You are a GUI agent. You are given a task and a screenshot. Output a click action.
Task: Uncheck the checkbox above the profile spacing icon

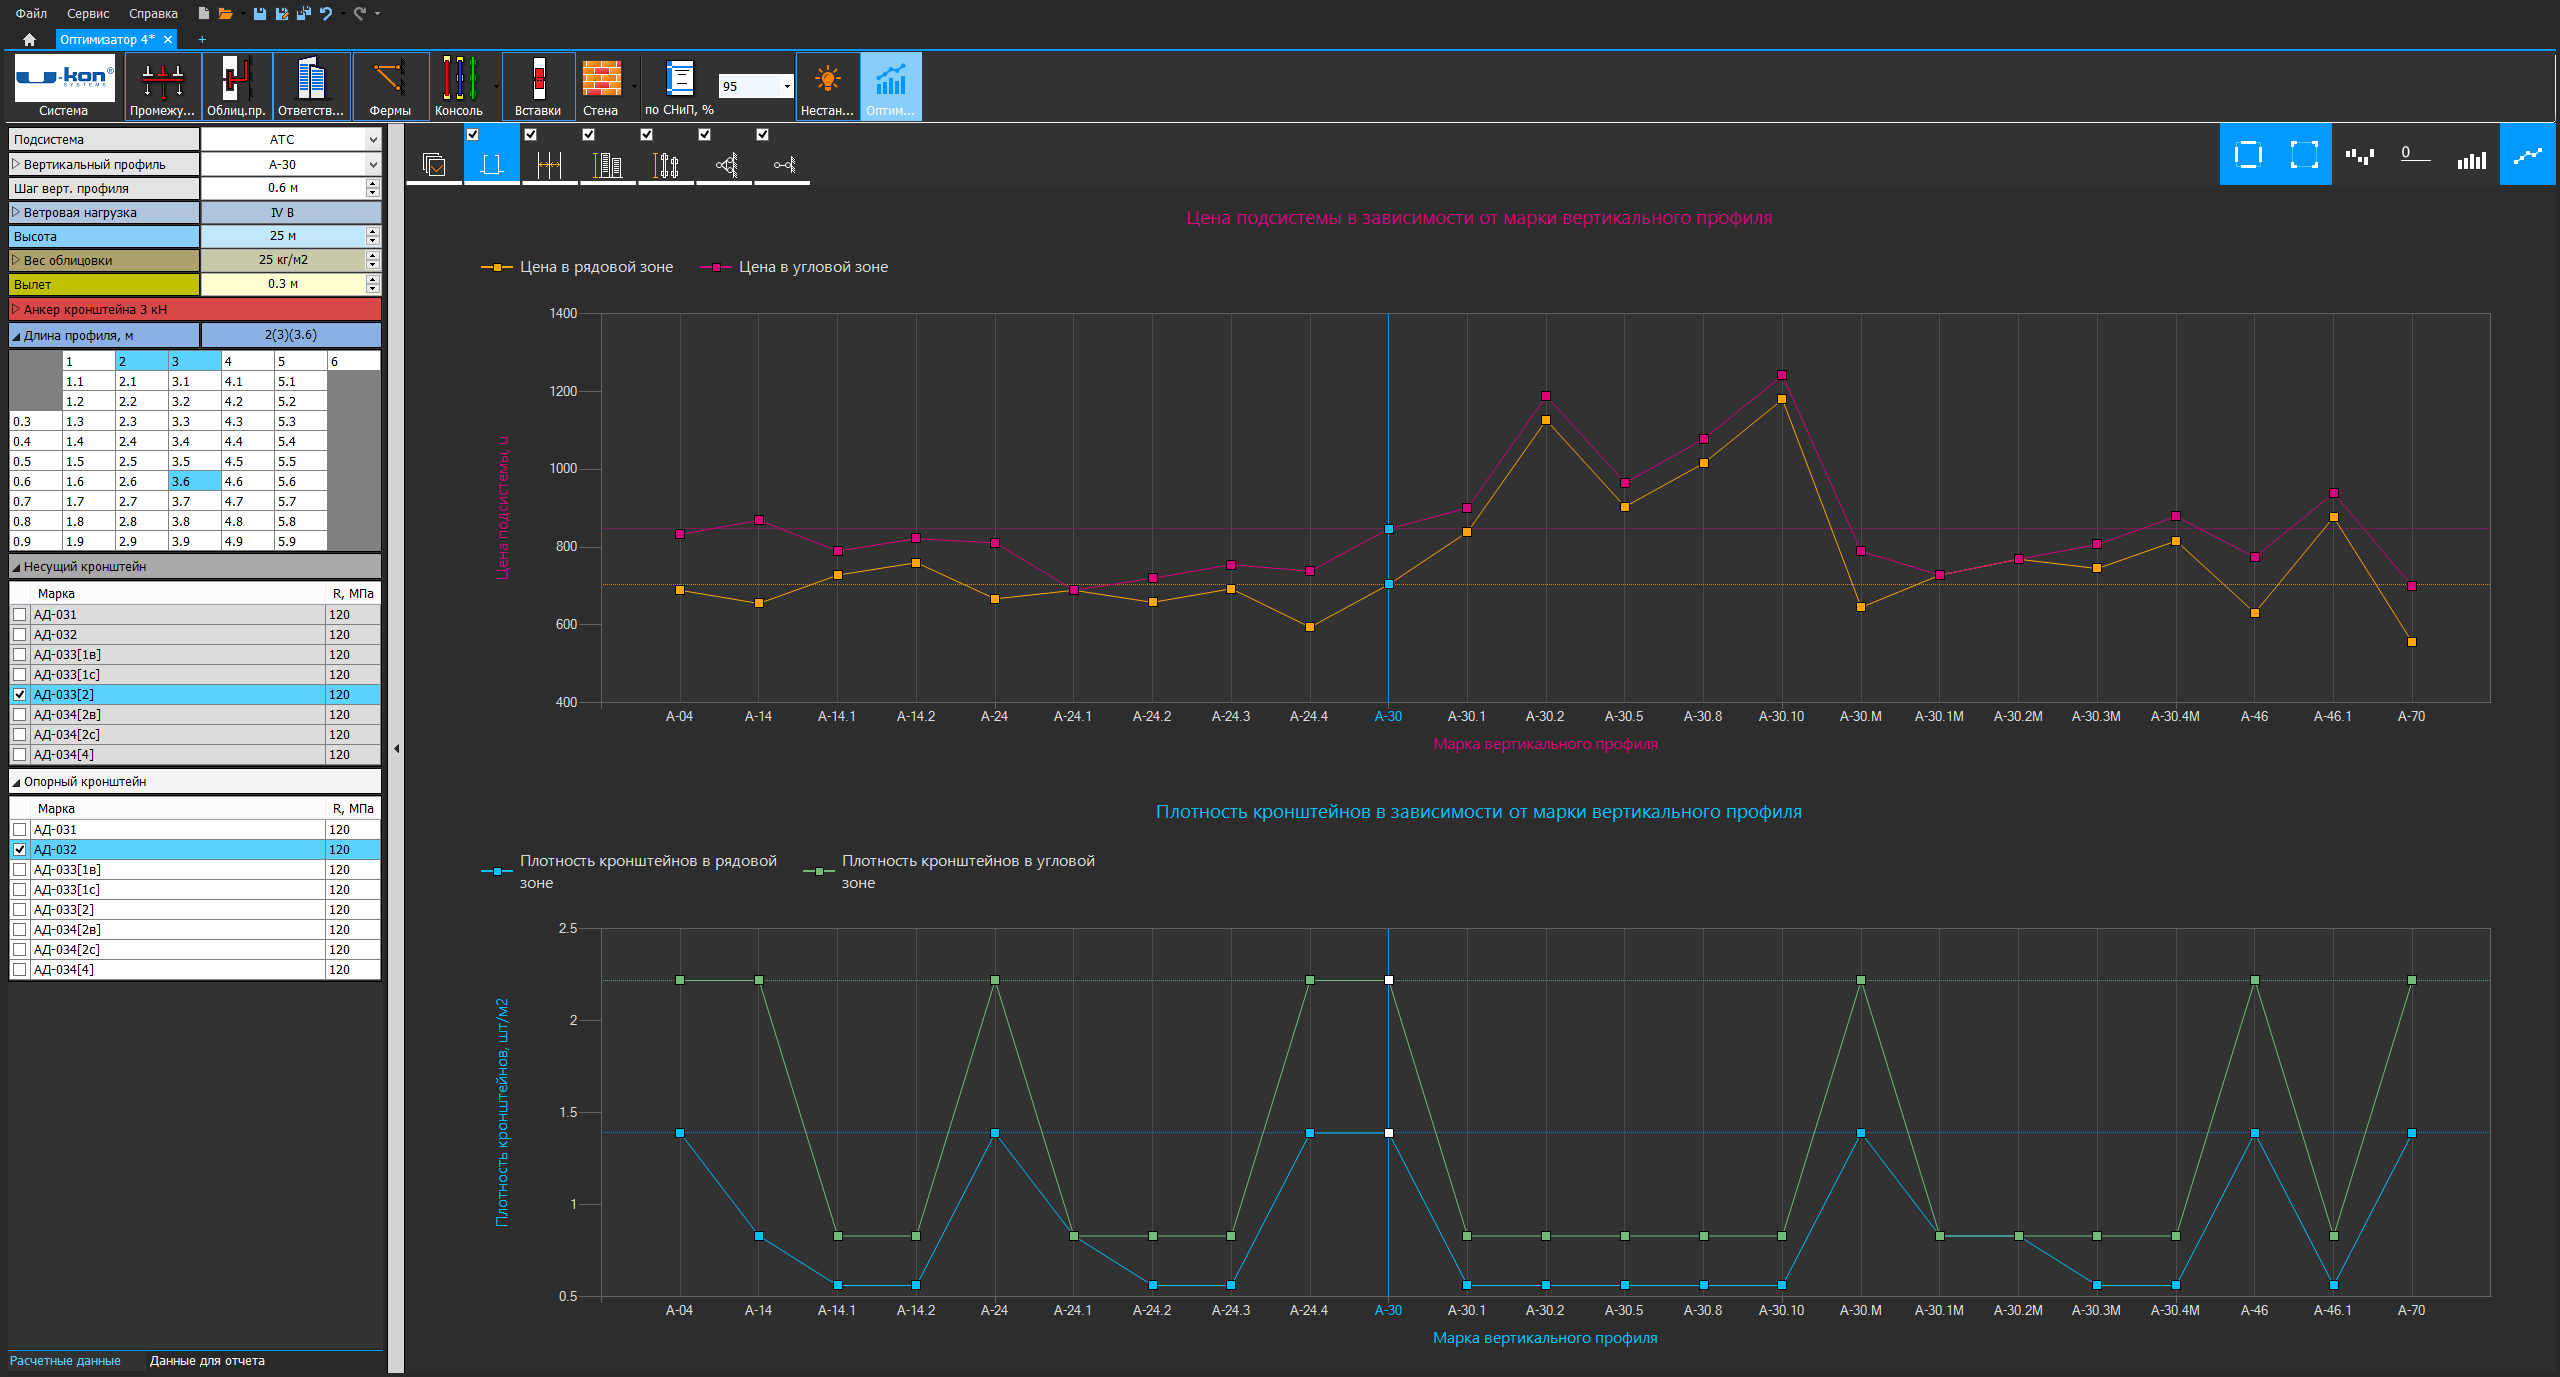tap(531, 134)
